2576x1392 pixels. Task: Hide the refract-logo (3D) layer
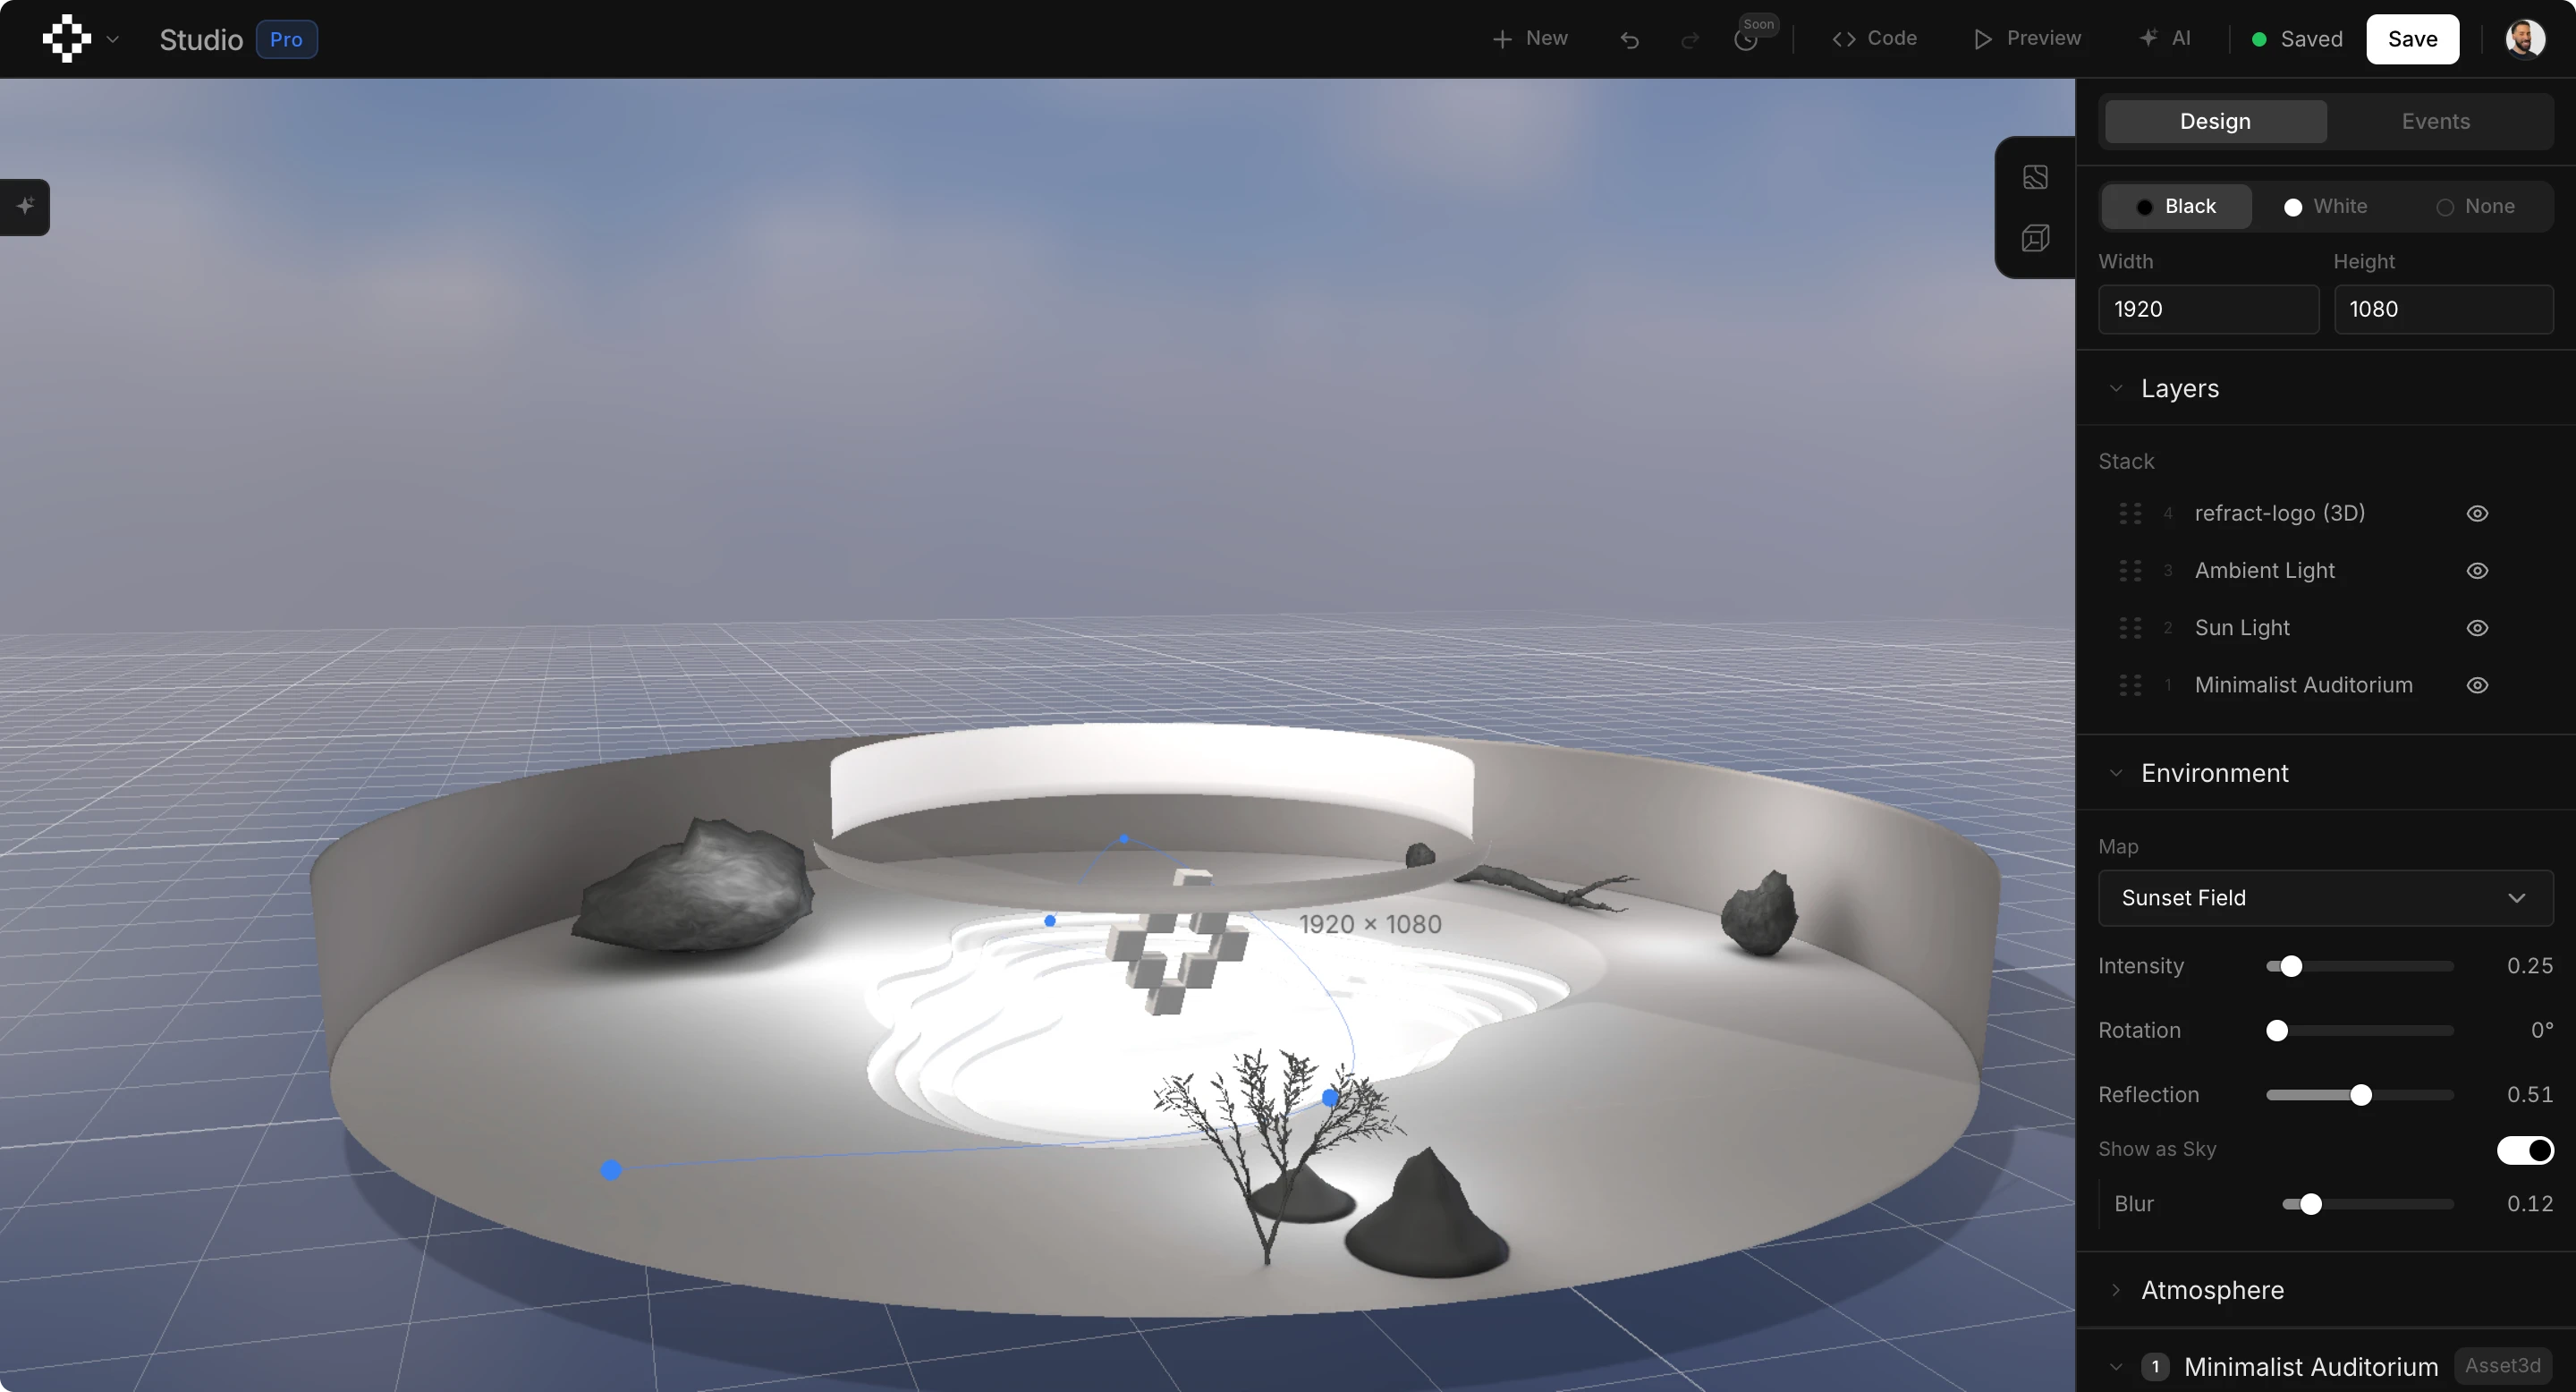click(x=2476, y=513)
